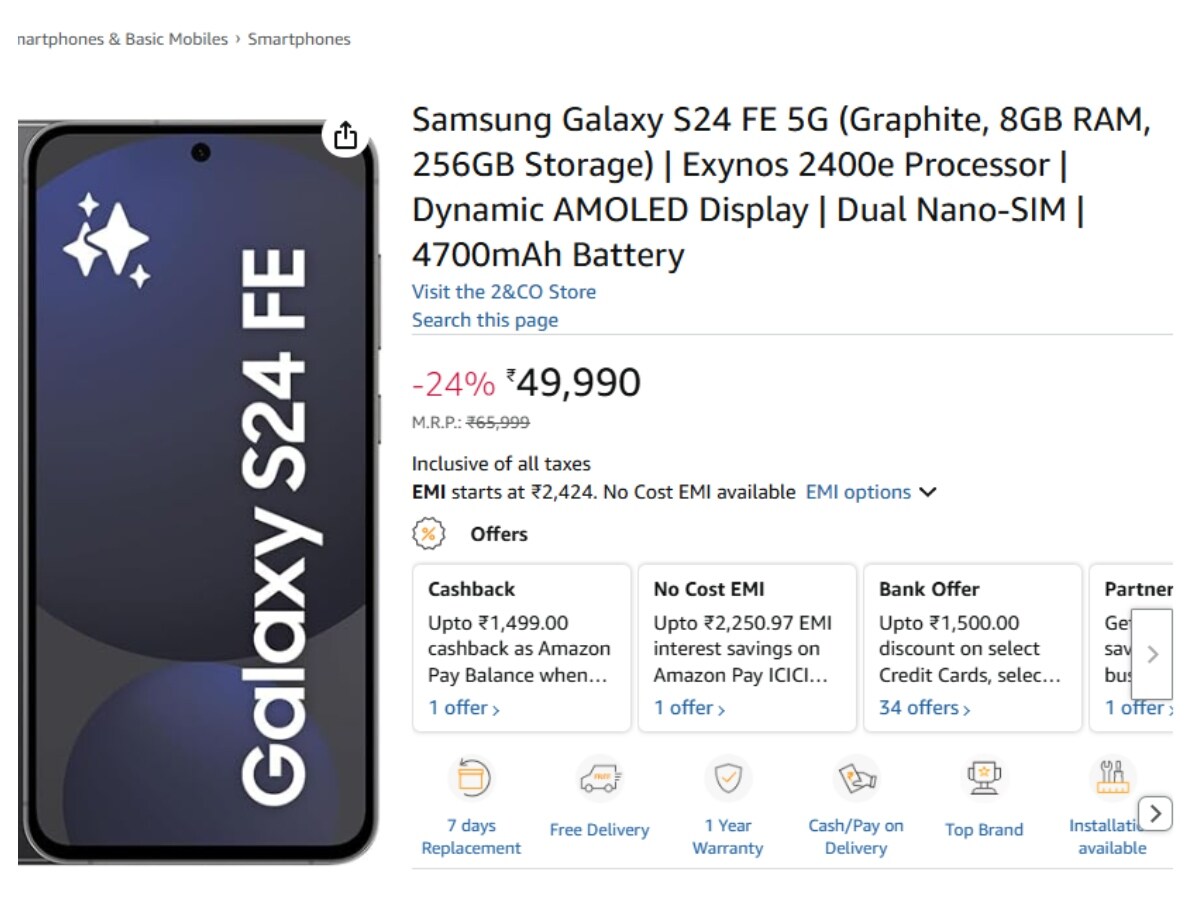Viewport: 1200px width, 900px height.
Task: View 34 offers under Bank Offer
Action: [924, 708]
